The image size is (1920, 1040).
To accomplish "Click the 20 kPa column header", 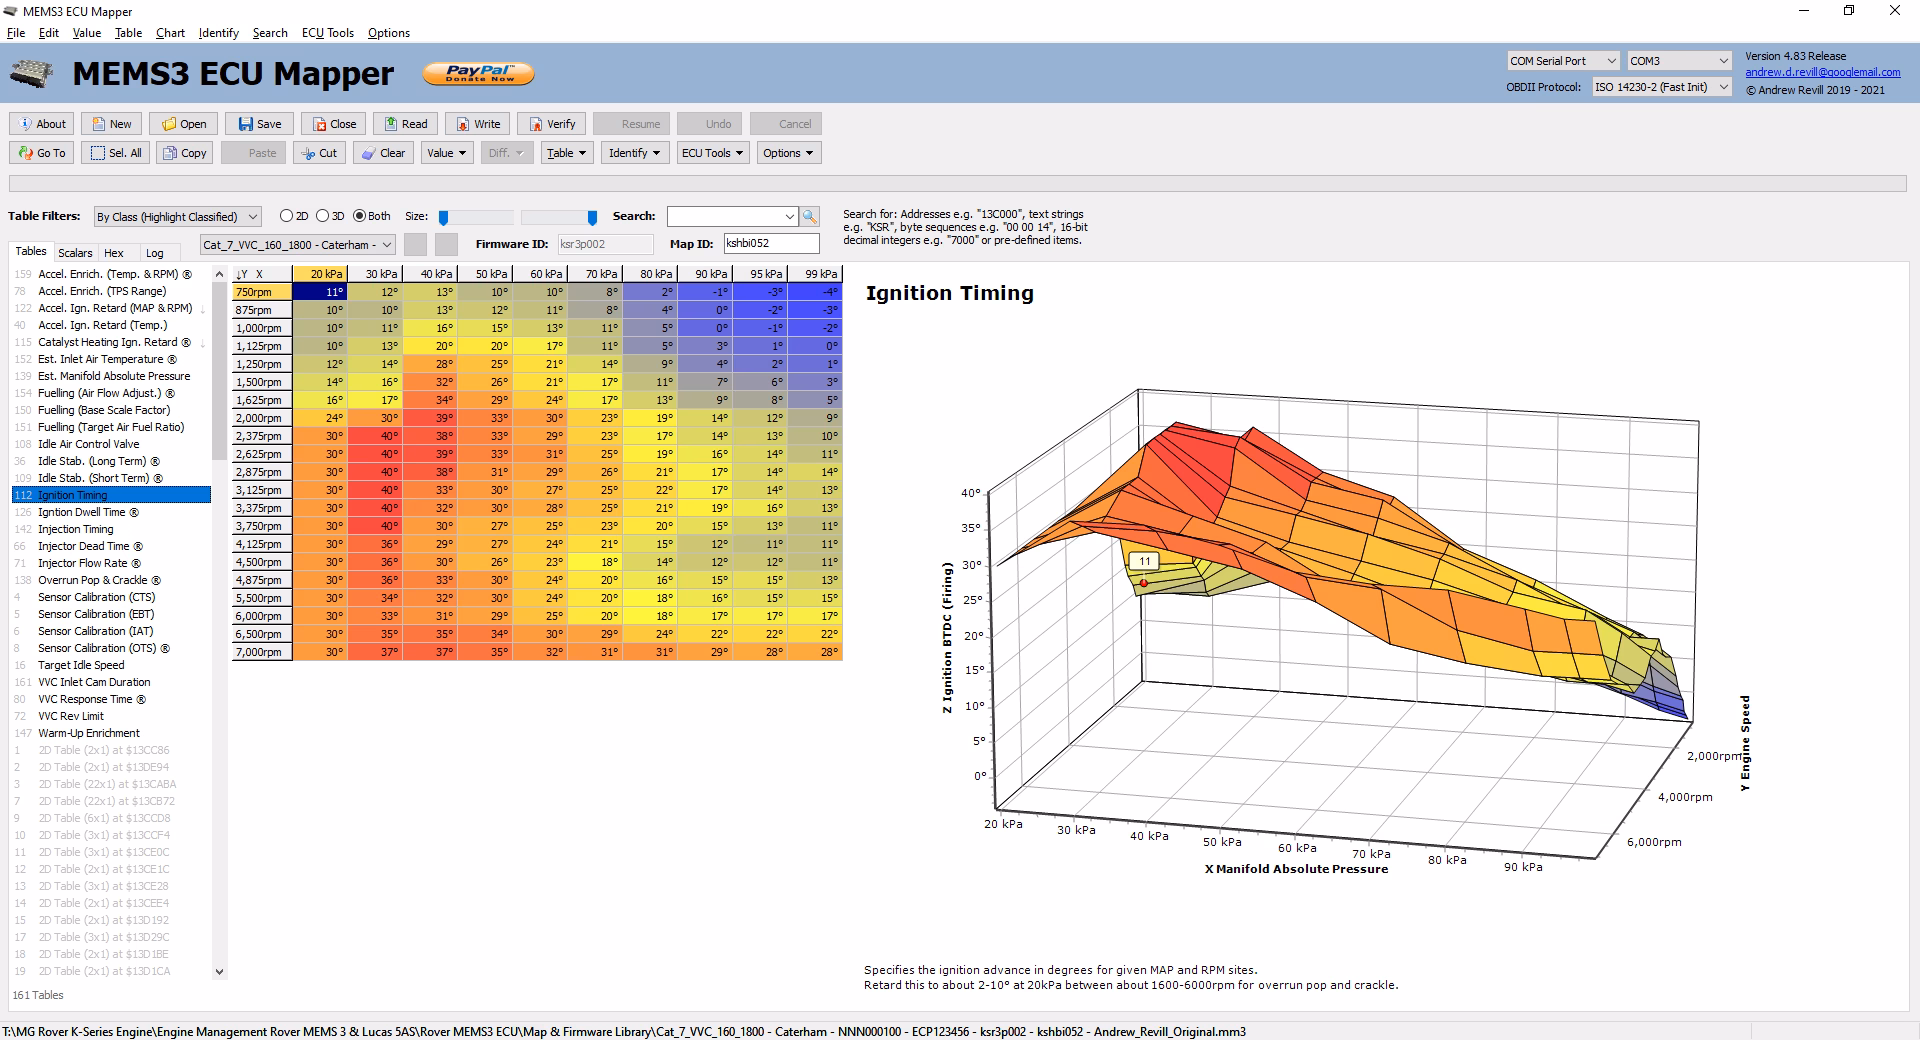I will tap(320, 274).
